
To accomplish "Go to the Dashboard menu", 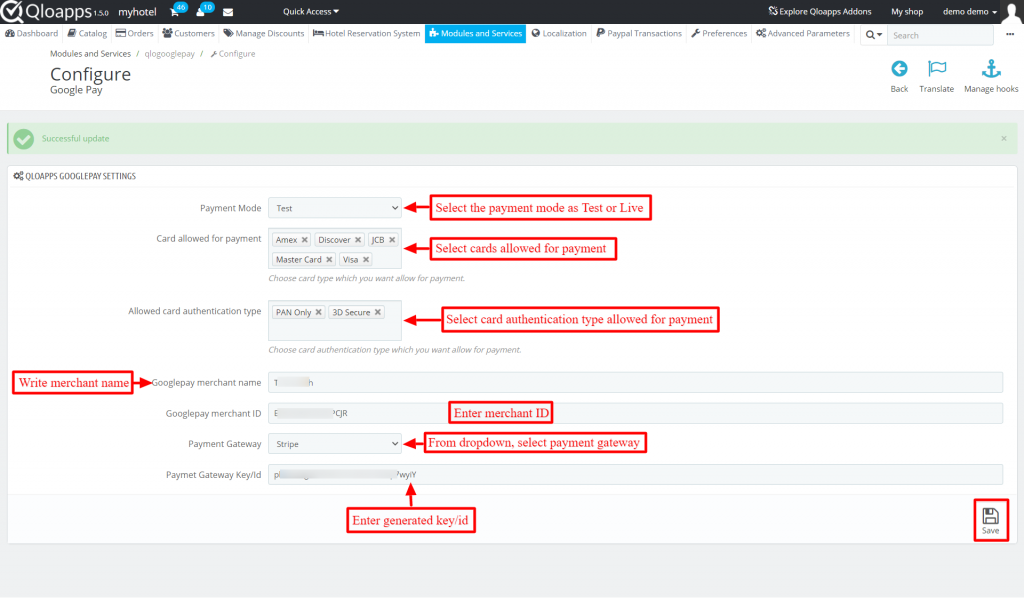I will point(31,33).
